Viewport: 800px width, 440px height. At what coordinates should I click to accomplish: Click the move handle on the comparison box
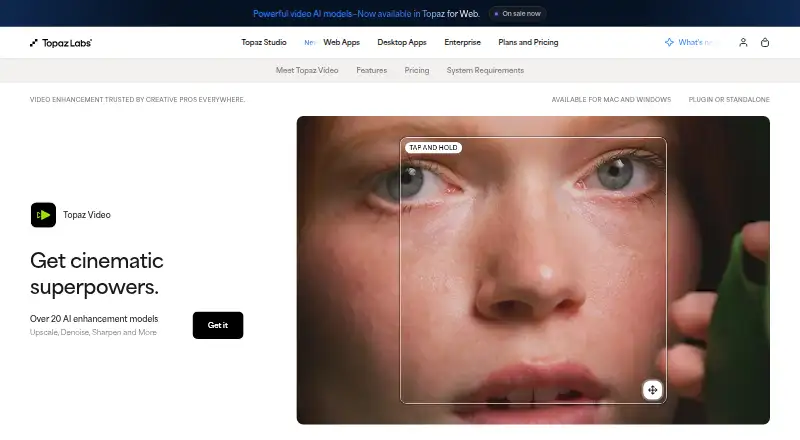tap(652, 390)
